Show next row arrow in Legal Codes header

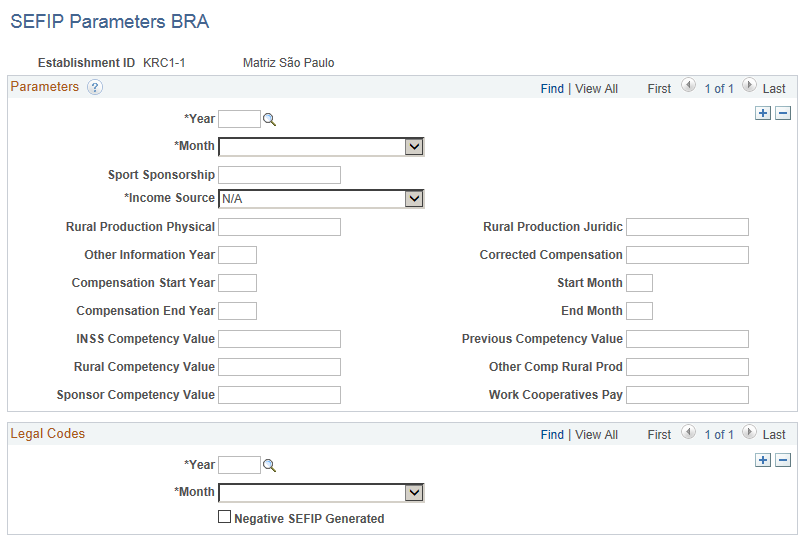(749, 432)
